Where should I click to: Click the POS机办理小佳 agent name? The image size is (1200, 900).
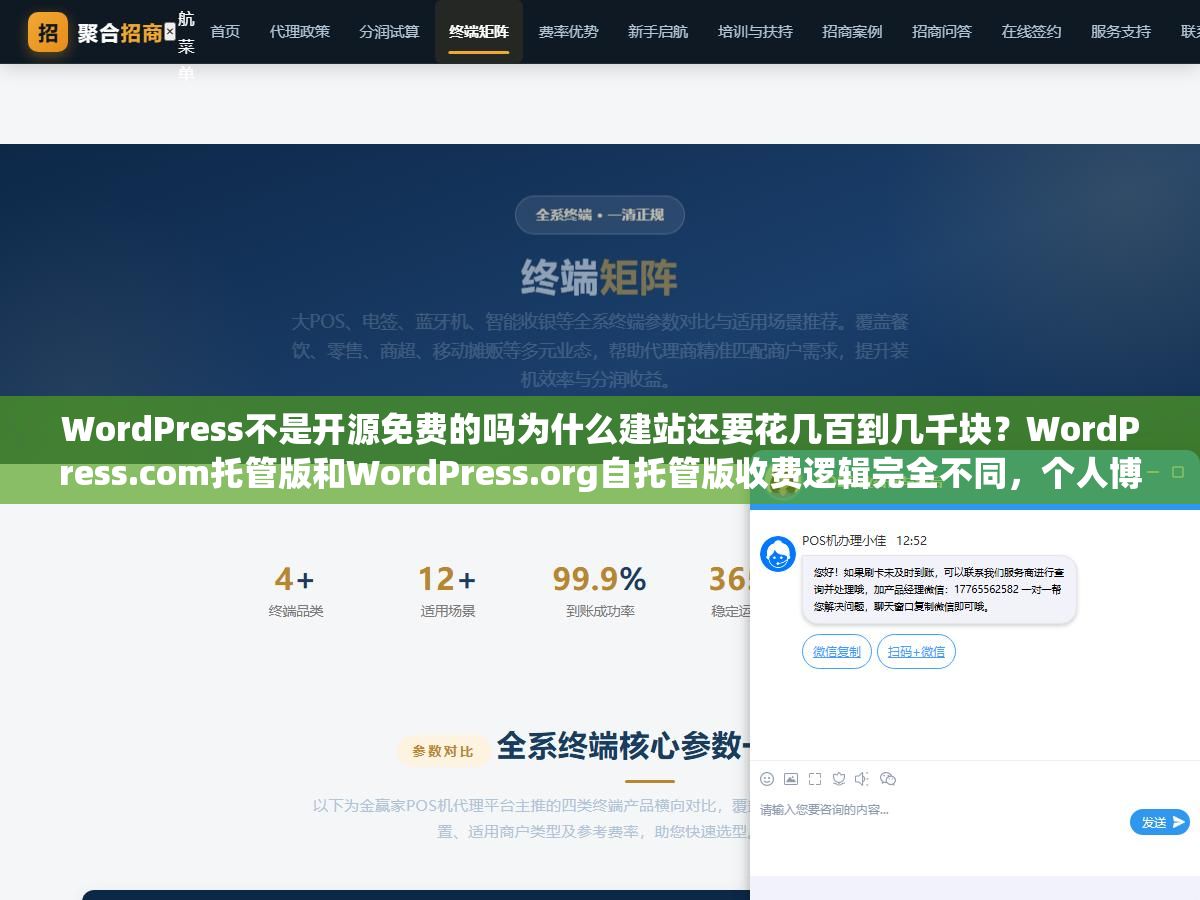click(844, 540)
